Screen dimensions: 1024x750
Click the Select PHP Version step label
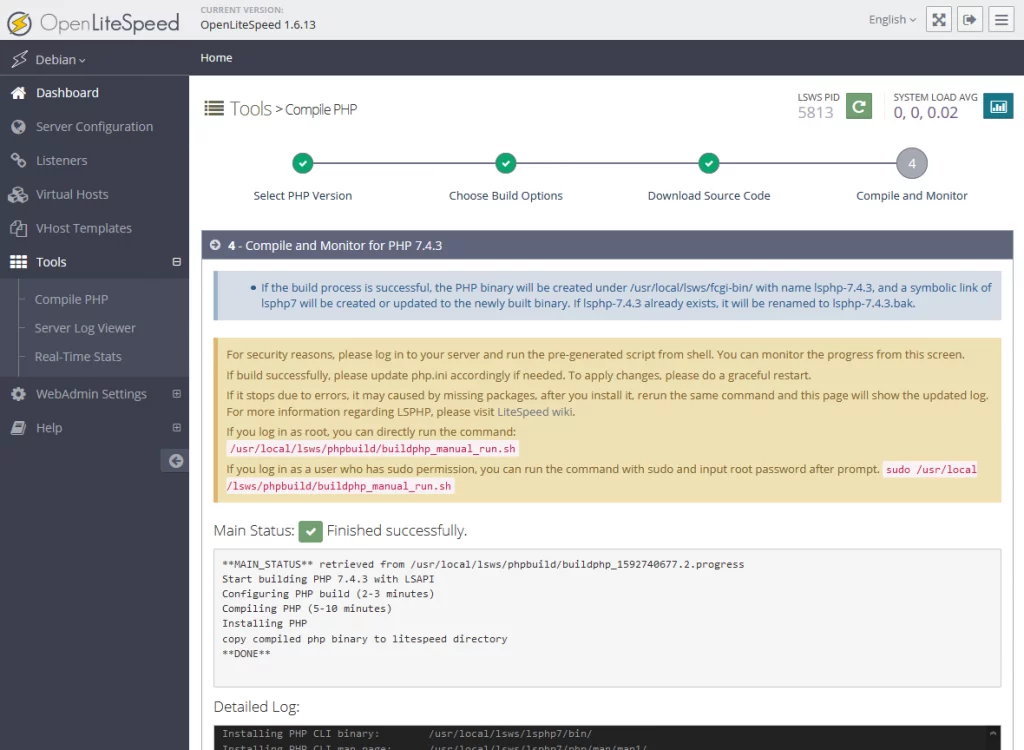pos(302,195)
